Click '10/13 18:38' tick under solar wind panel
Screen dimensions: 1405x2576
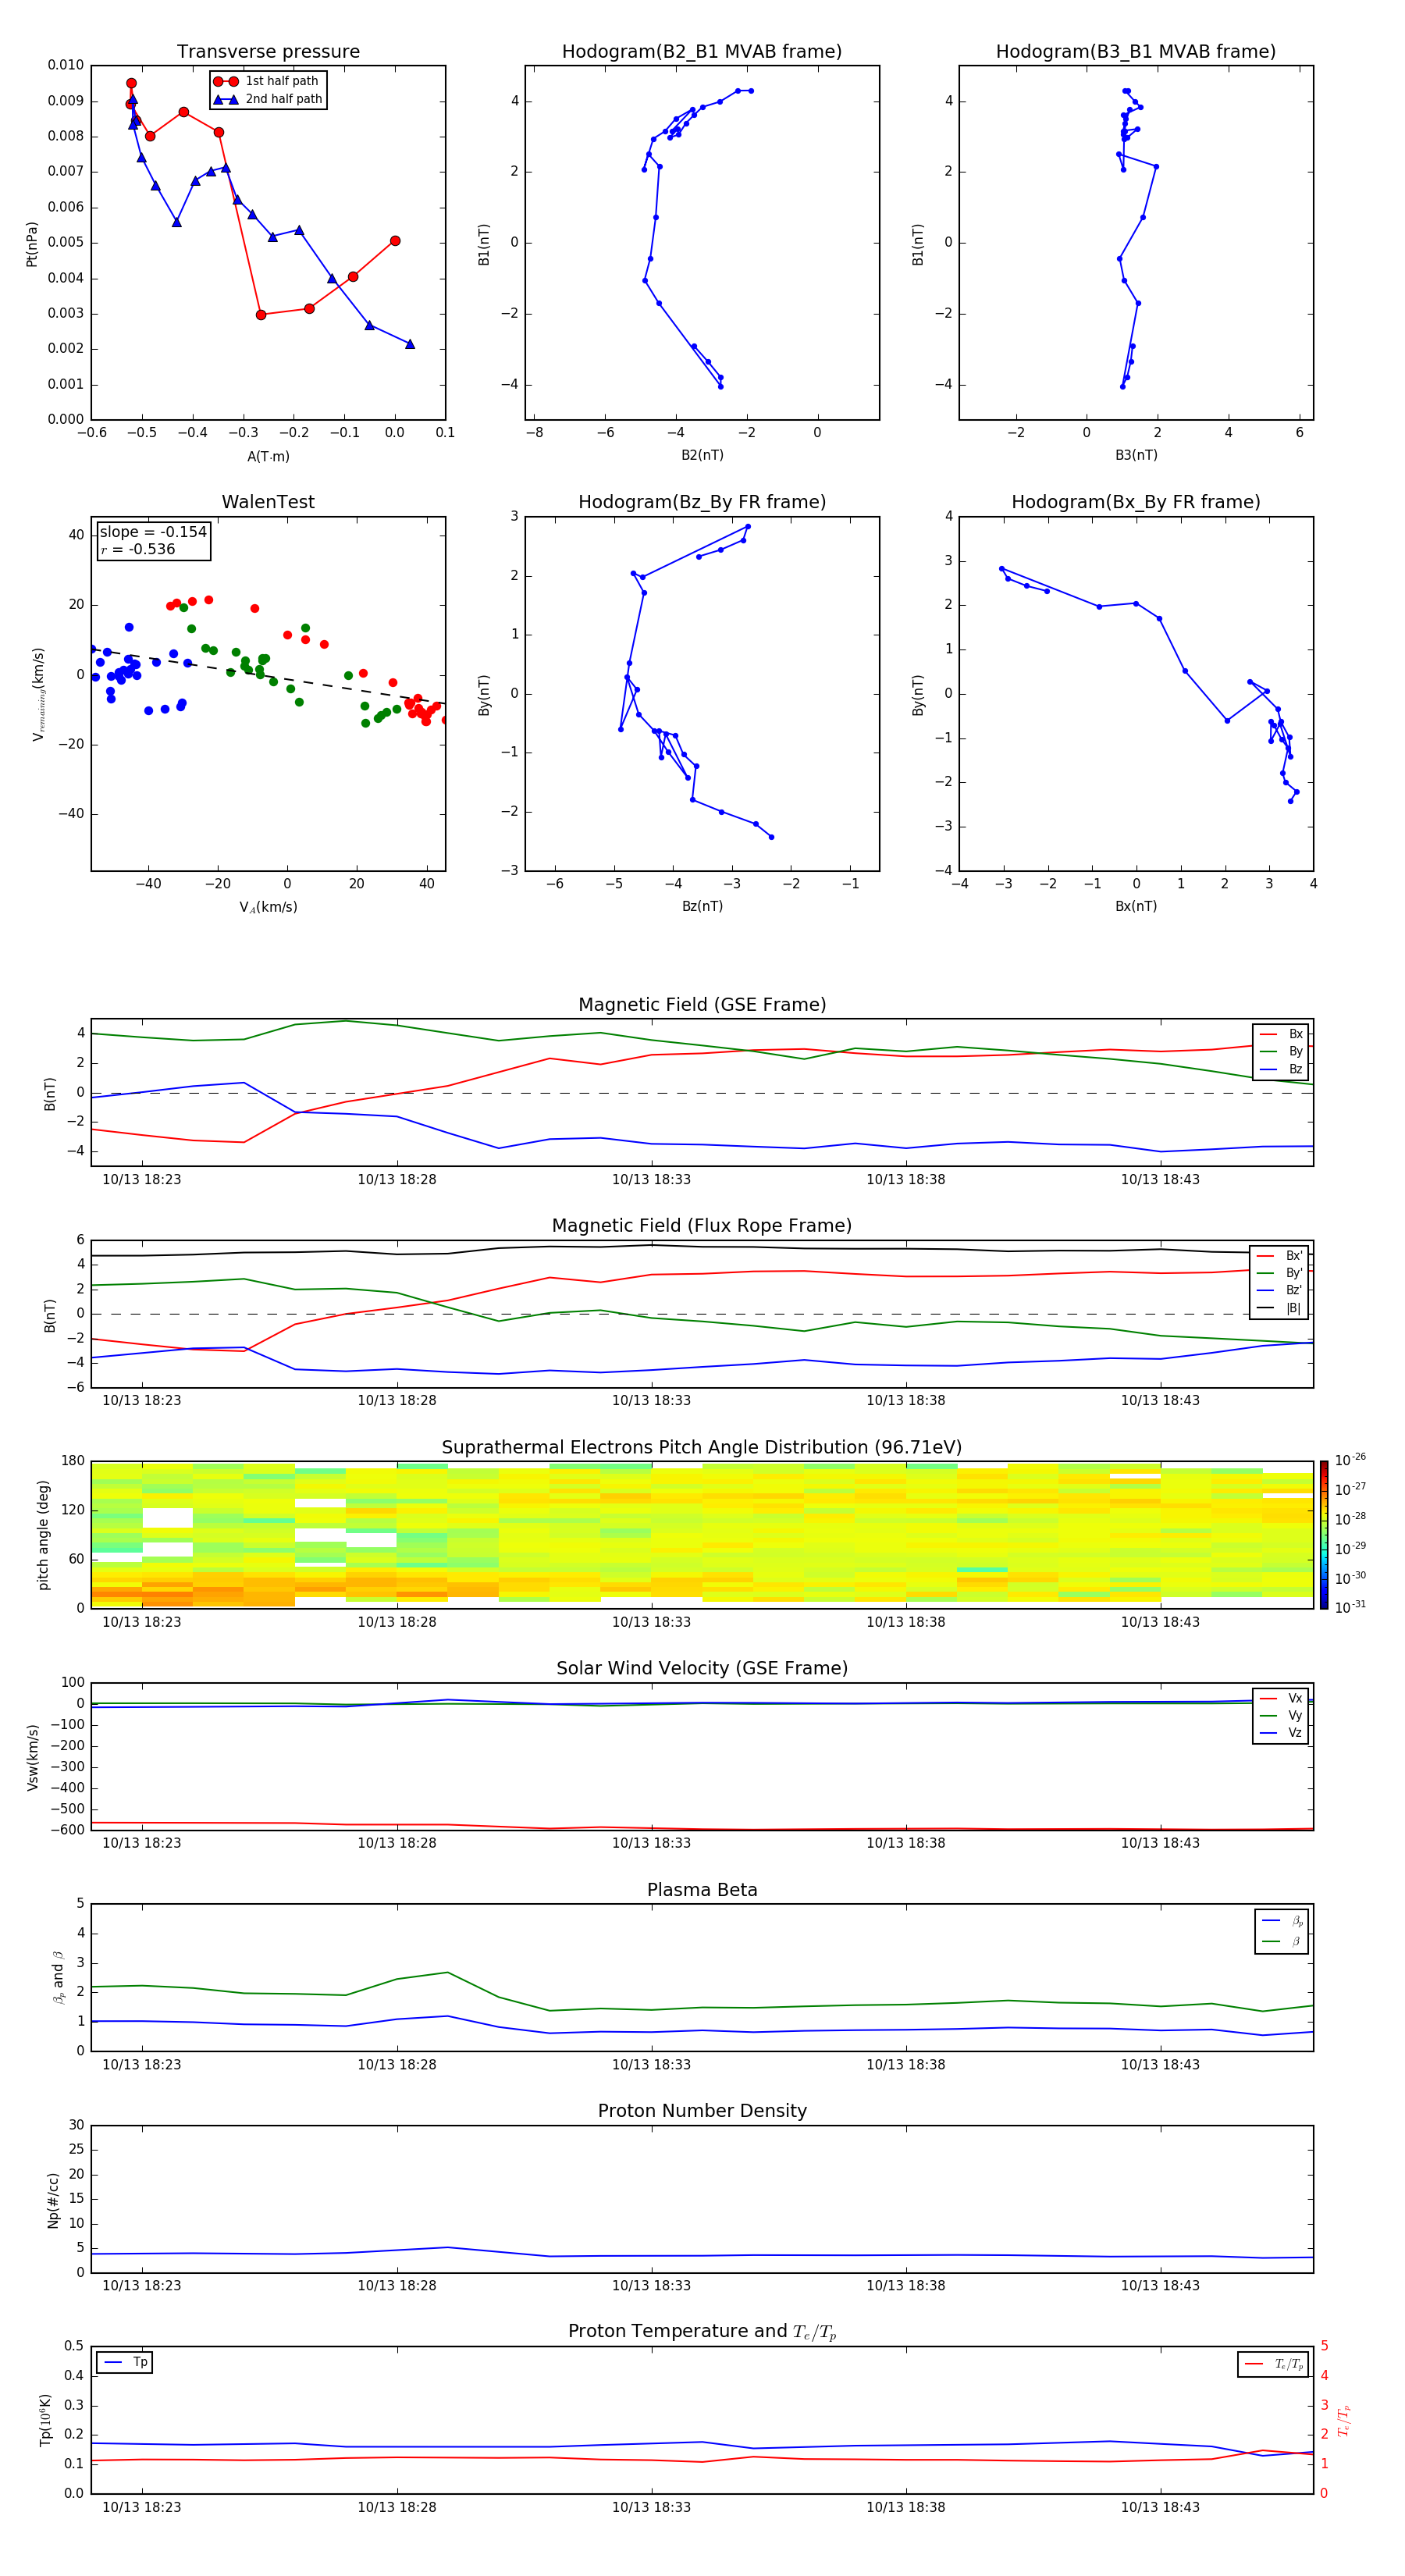[906, 1843]
